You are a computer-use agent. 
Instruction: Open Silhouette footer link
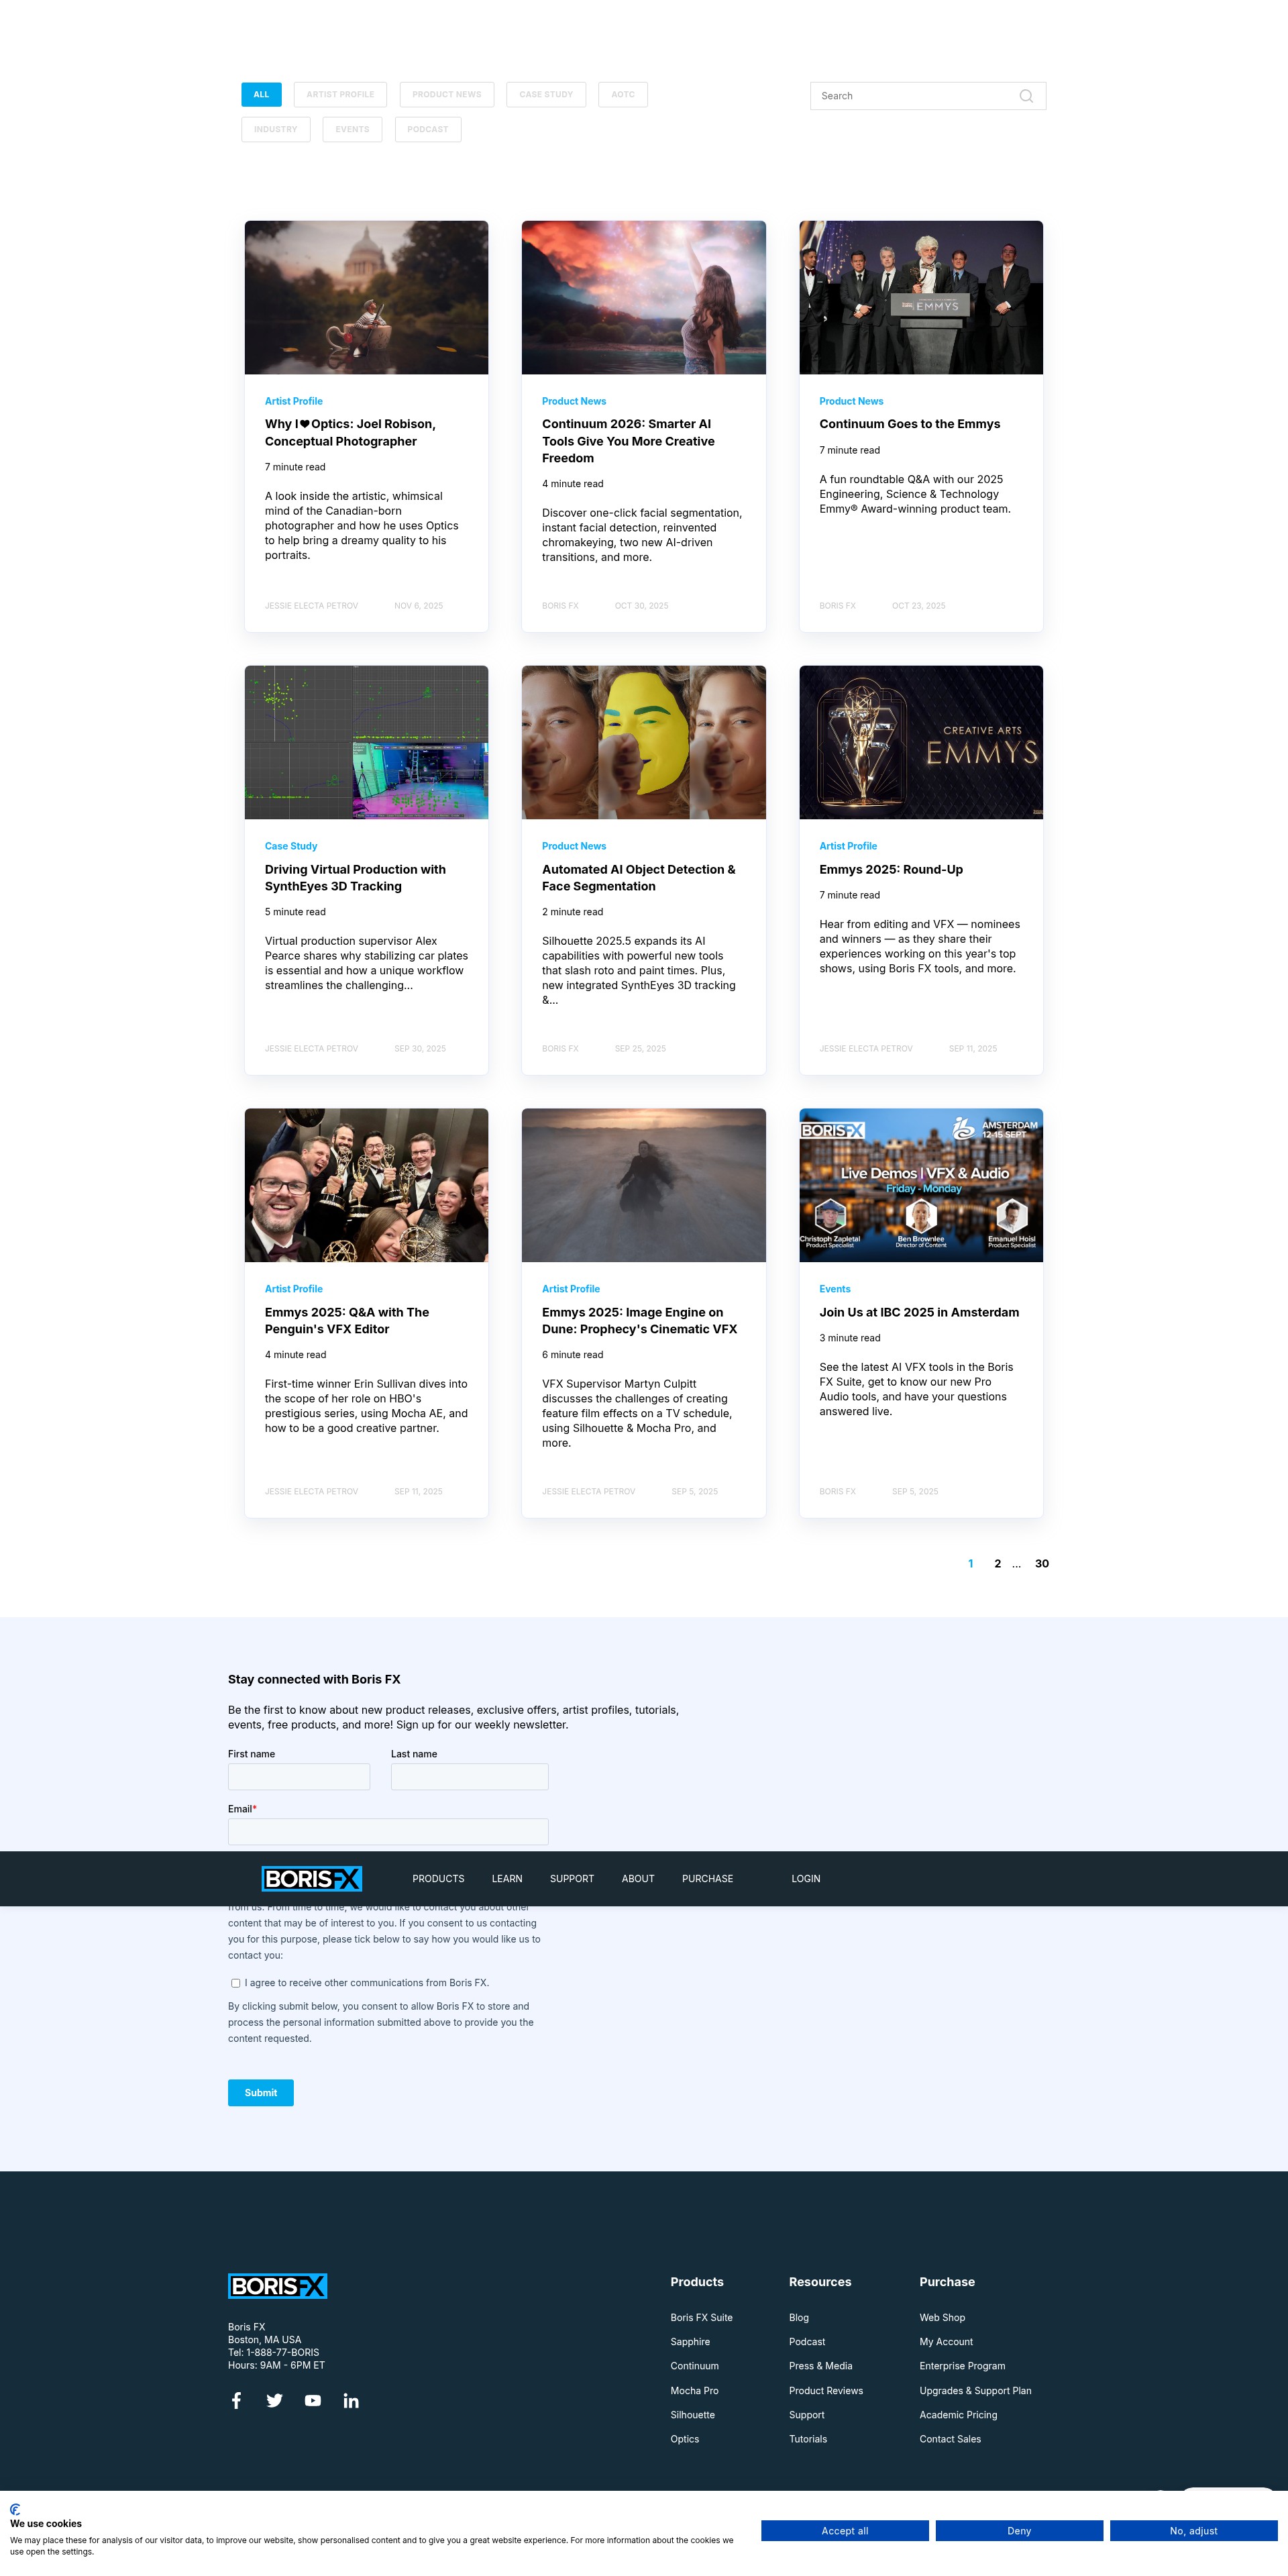coord(692,2416)
